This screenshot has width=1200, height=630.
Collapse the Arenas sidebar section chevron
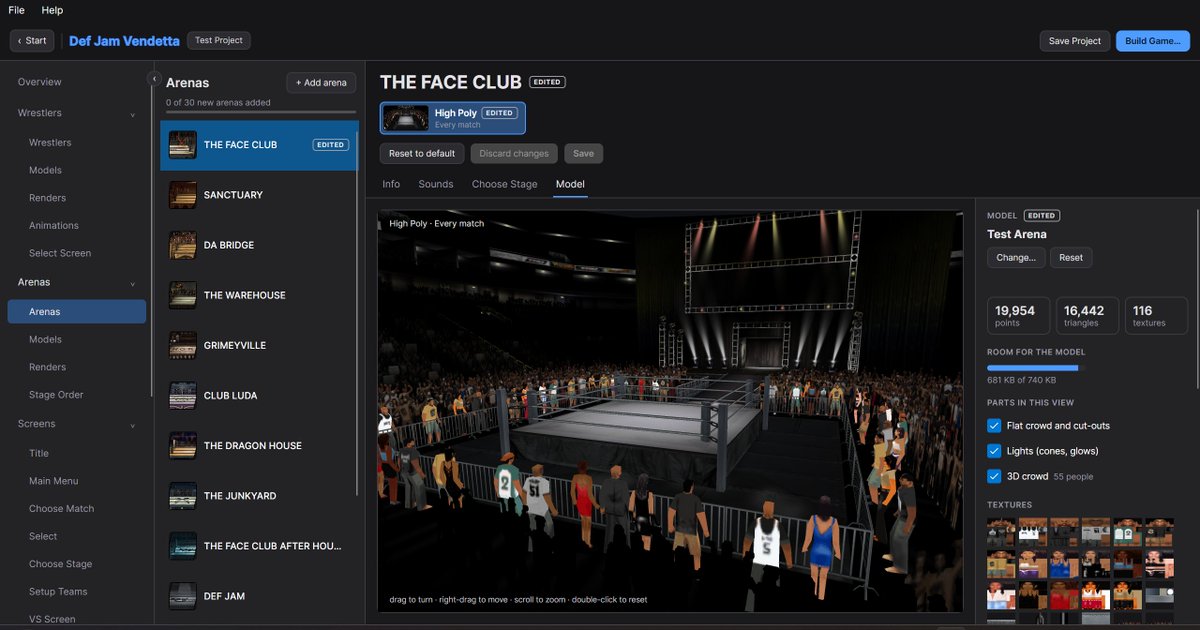132,283
